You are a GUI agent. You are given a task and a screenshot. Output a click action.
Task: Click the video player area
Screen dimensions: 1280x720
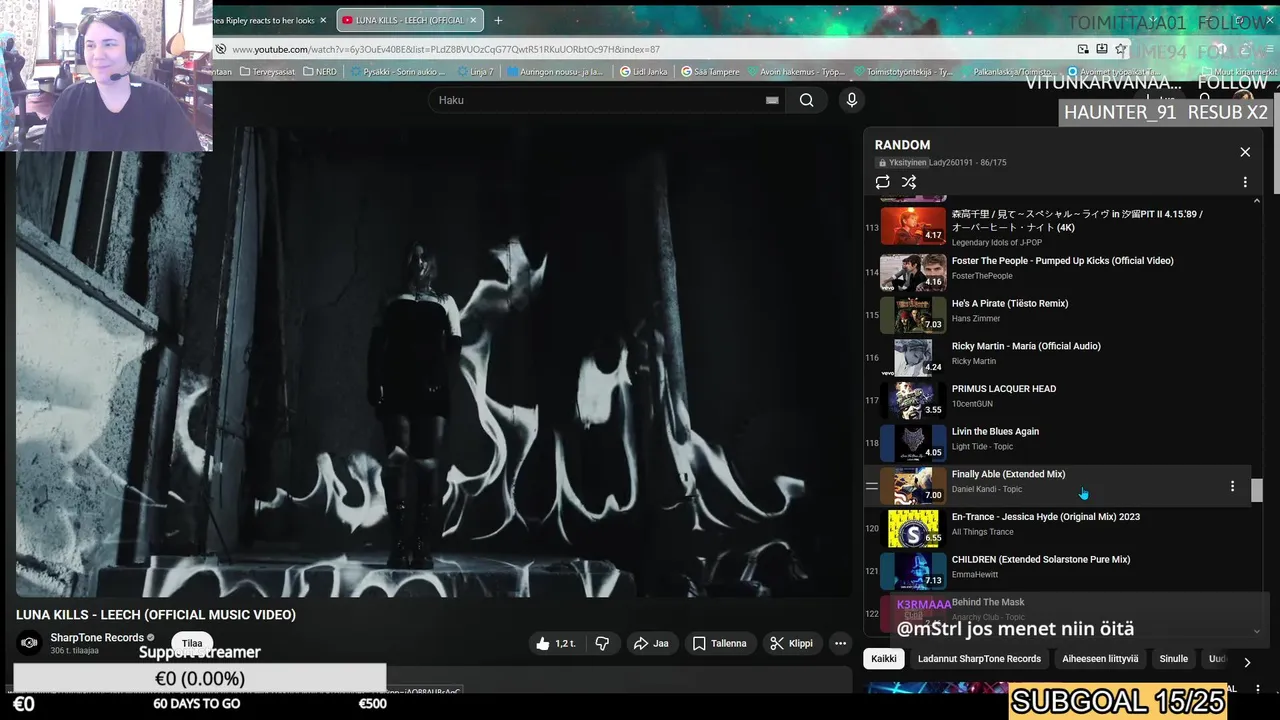pyautogui.click(x=434, y=362)
